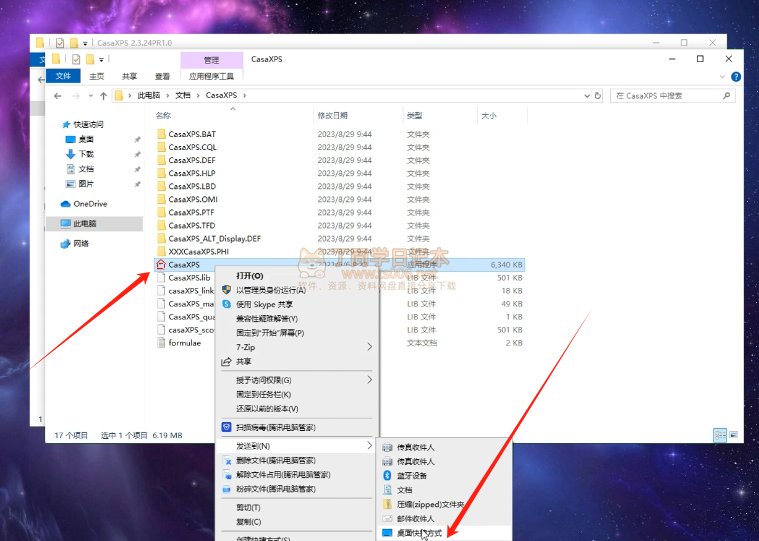The height and width of the screenshot is (541, 759).
Task: Refresh the CasaXPS folder listing
Action: (x=598, y=96)
